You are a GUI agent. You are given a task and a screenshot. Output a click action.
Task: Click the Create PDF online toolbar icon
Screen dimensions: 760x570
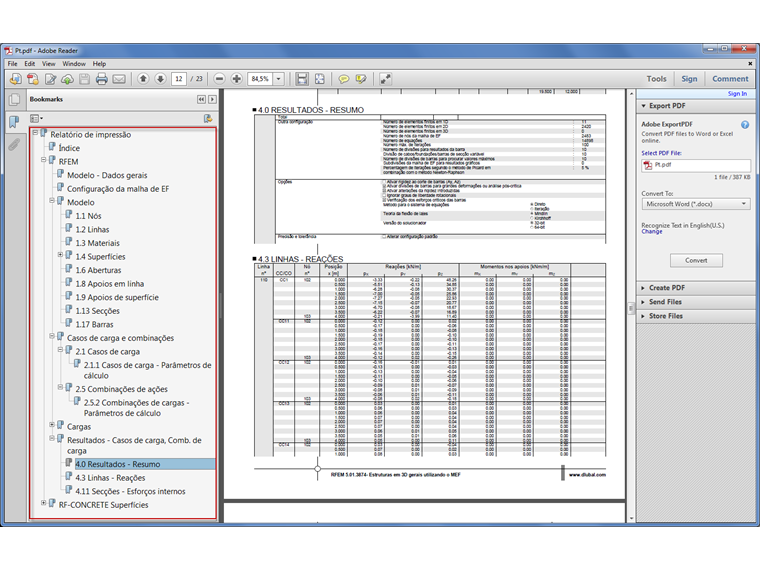click(x=33, y=79)
